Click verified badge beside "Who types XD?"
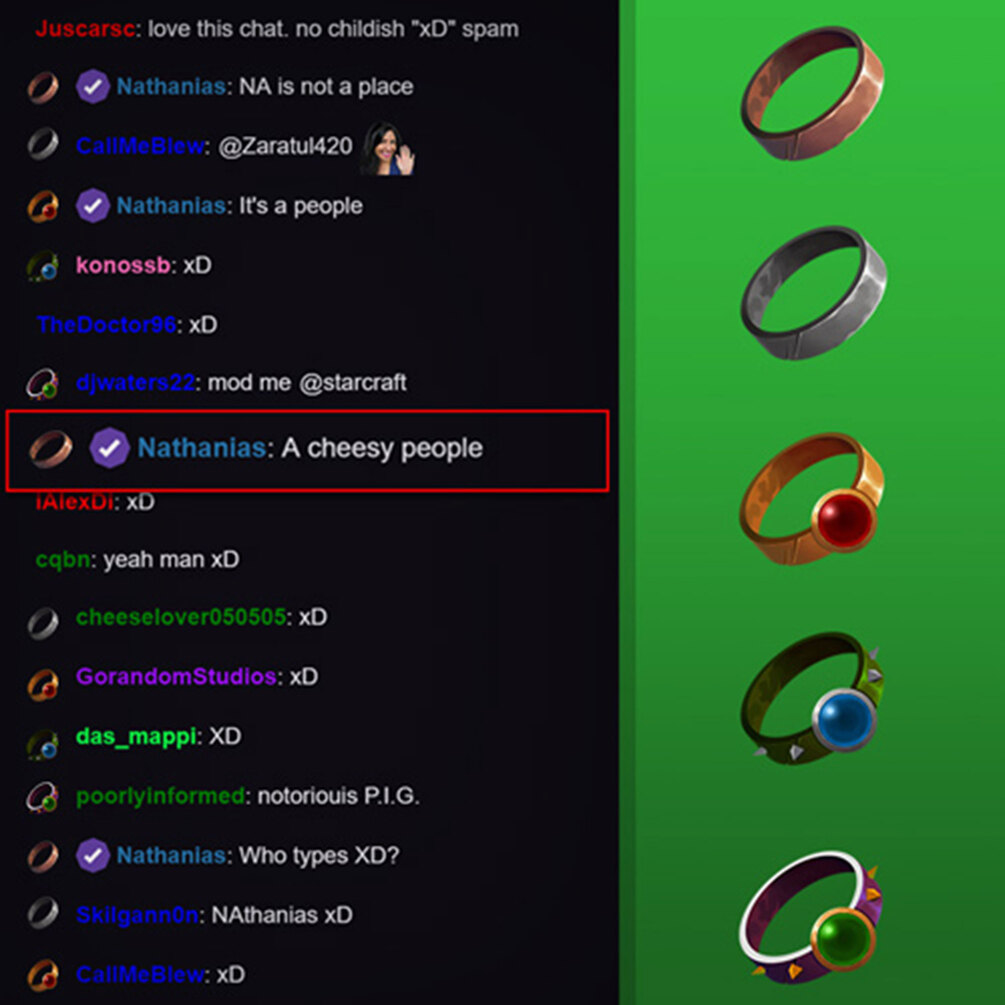Viewport: 1005px width, 1005px height. coord(92,856)
